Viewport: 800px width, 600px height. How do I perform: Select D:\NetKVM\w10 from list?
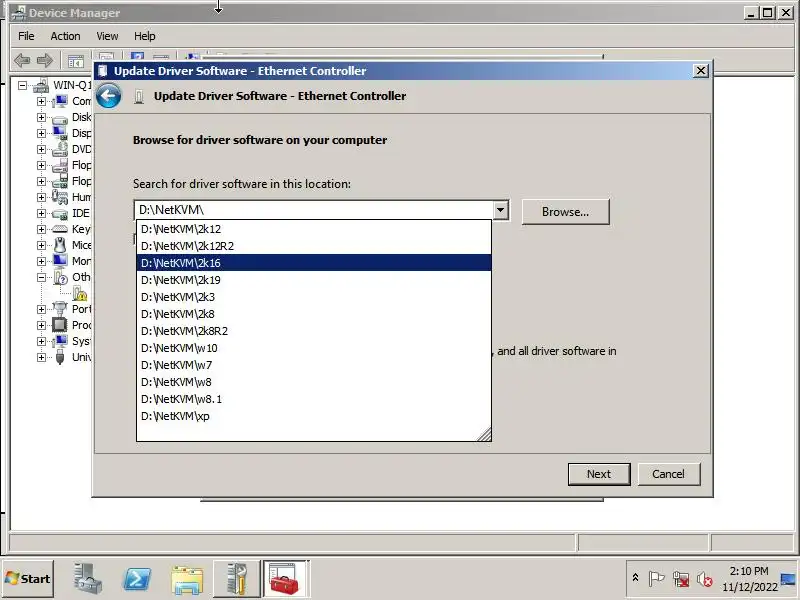pyautogui.click(x=314, y=348)
